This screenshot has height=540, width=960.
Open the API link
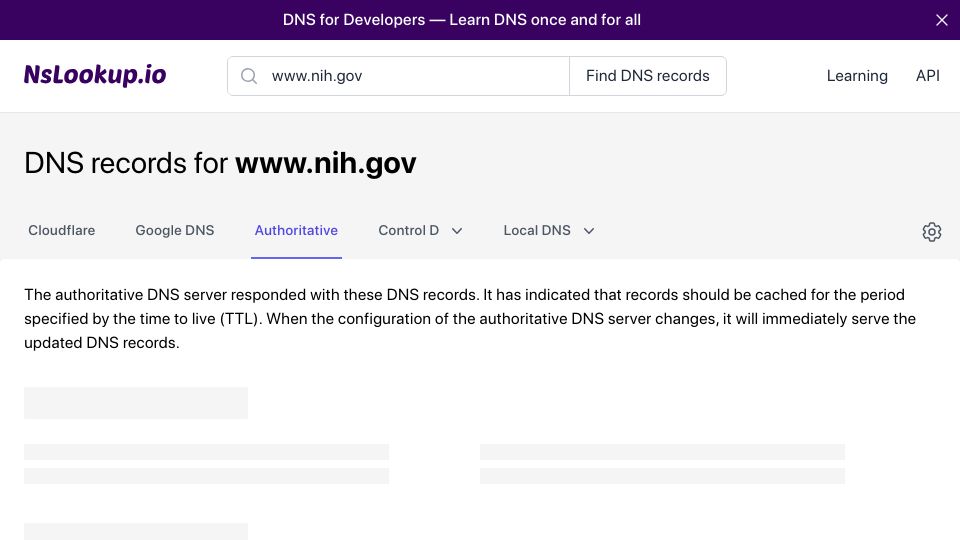928,76
